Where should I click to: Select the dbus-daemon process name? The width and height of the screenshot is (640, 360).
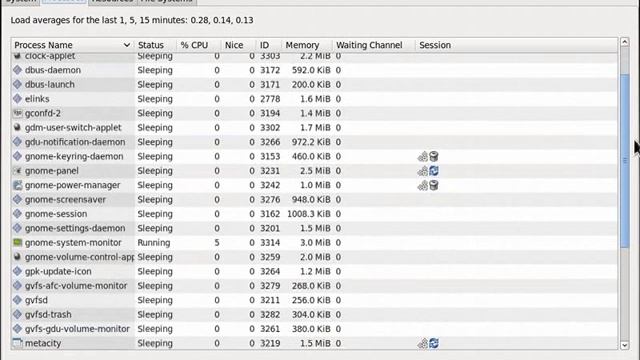(53, 70)
